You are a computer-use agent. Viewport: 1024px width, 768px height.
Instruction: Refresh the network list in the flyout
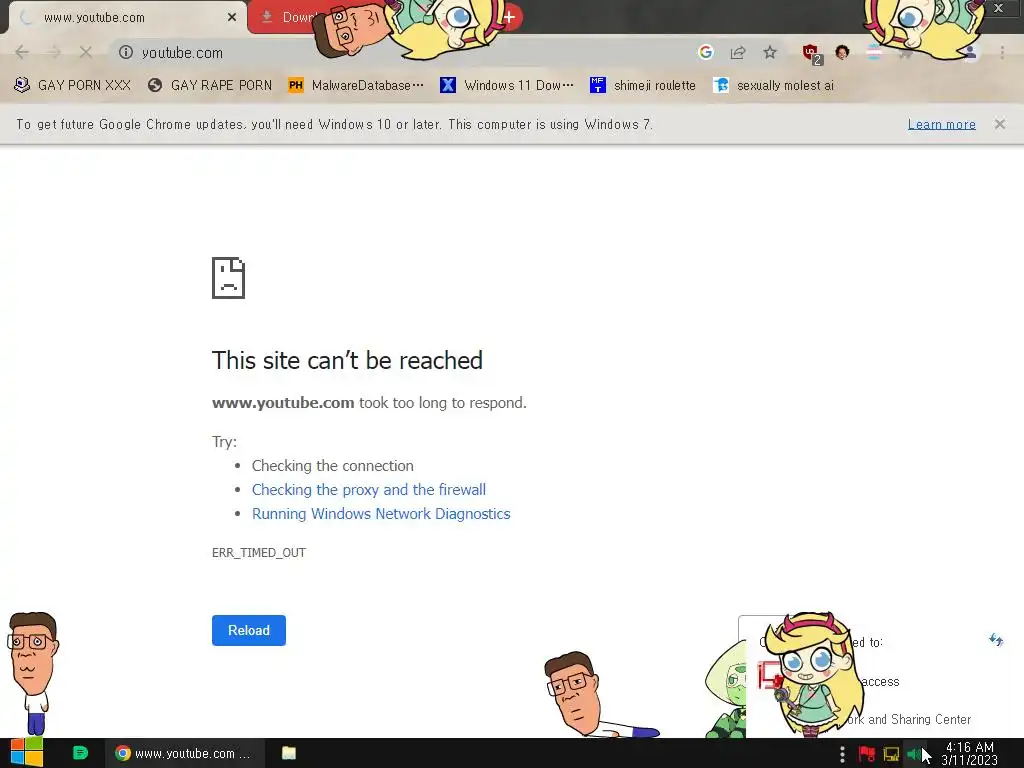tap(995, 639)
